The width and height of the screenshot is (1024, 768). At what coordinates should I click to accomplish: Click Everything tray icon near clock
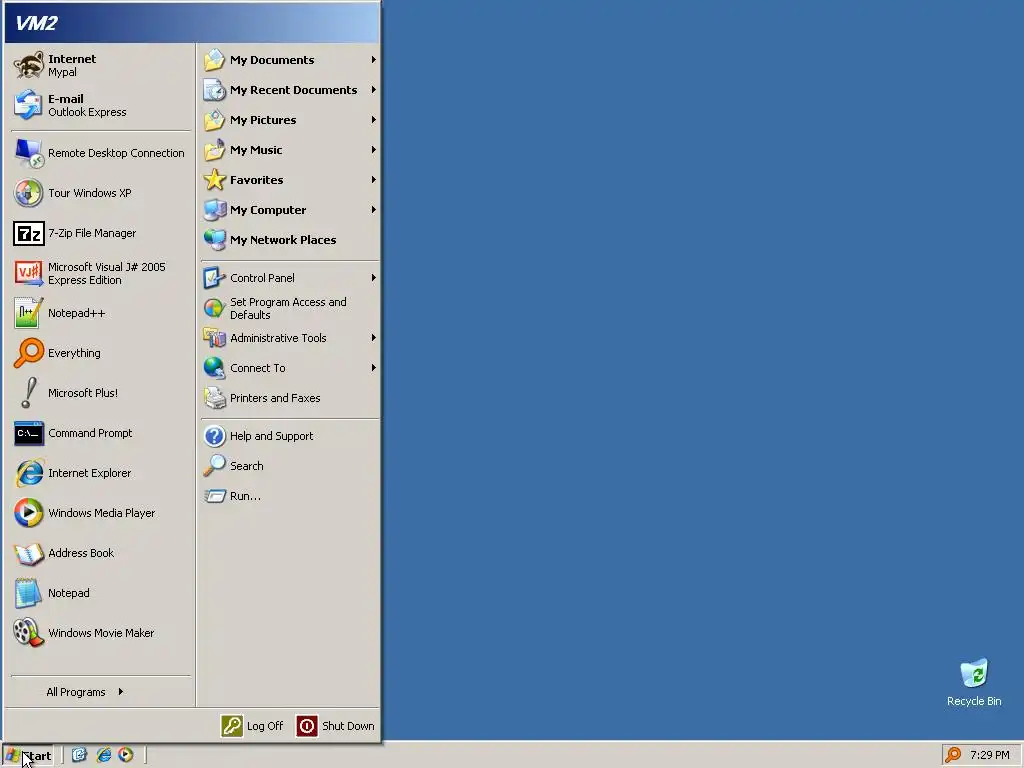(x=953, y=755)
